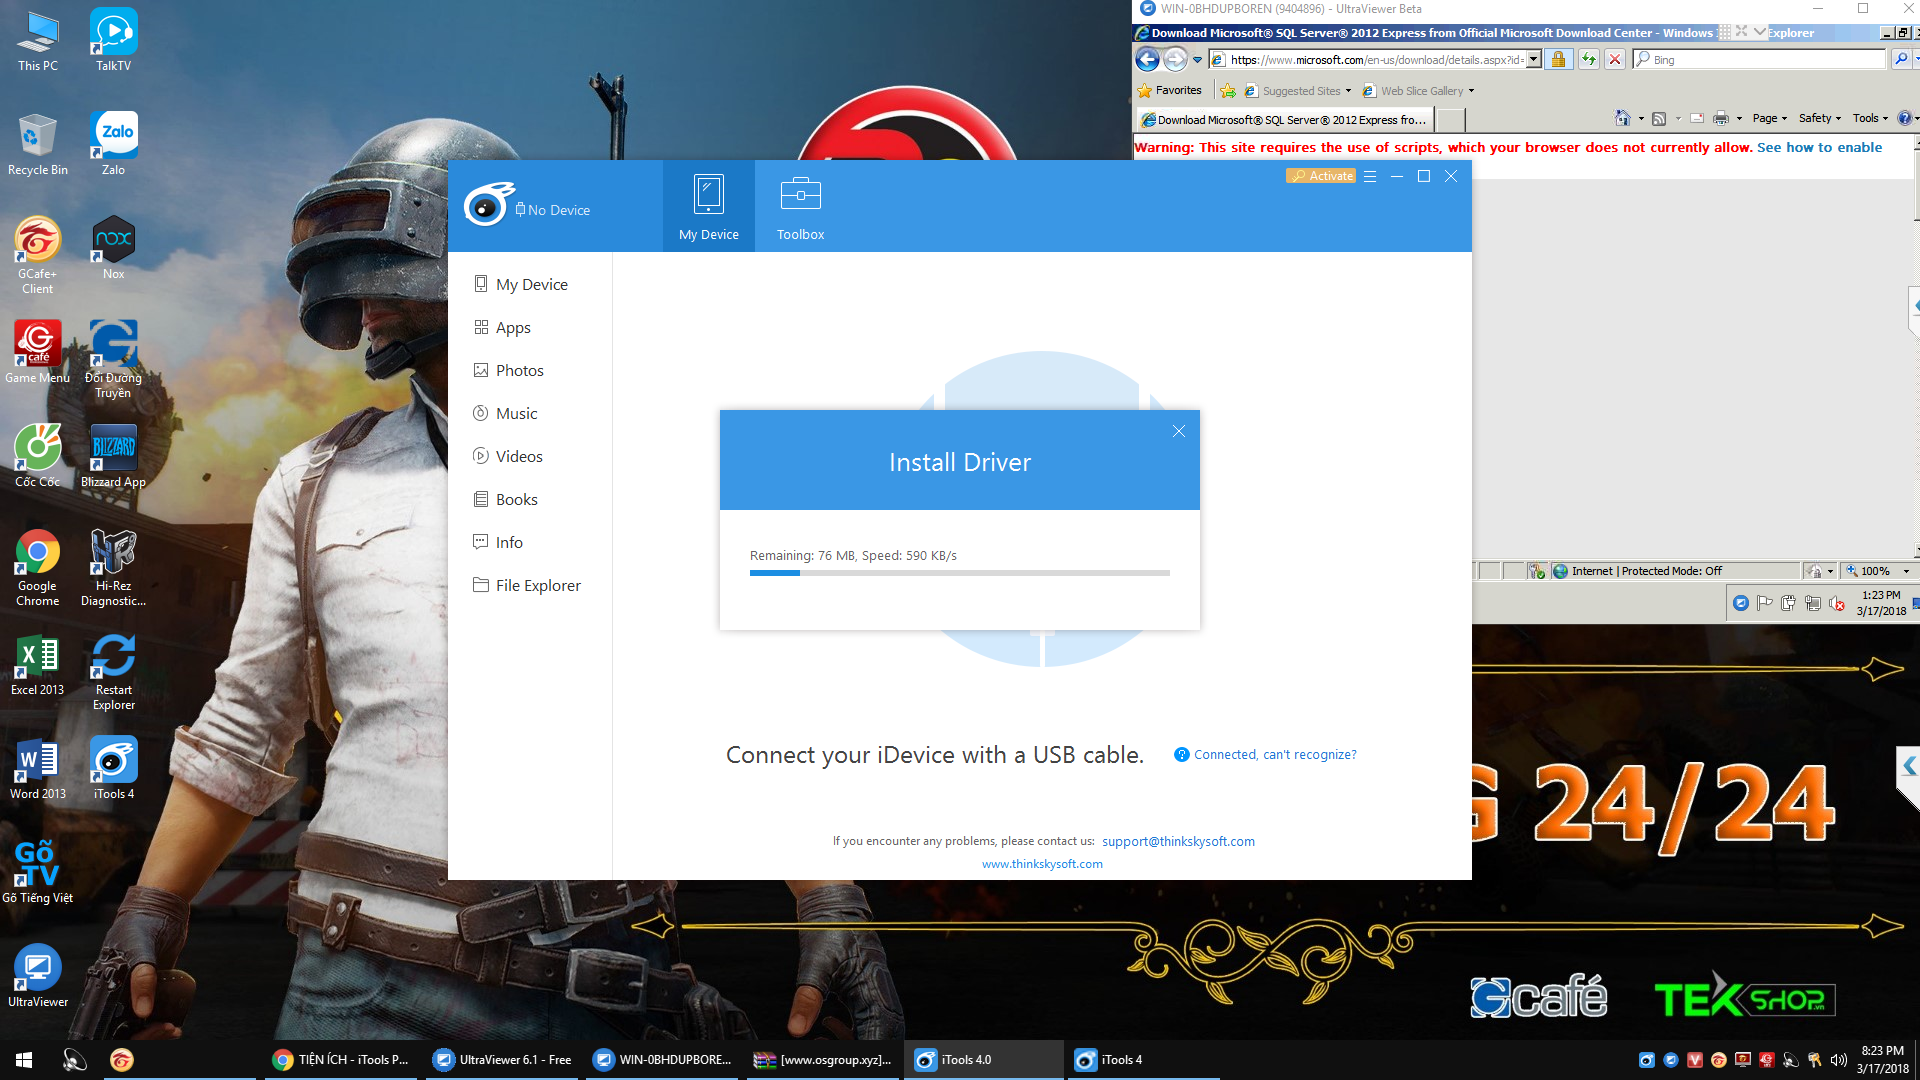
Task: Open the My Device tab in iTools header
Action: pos(708,206)
